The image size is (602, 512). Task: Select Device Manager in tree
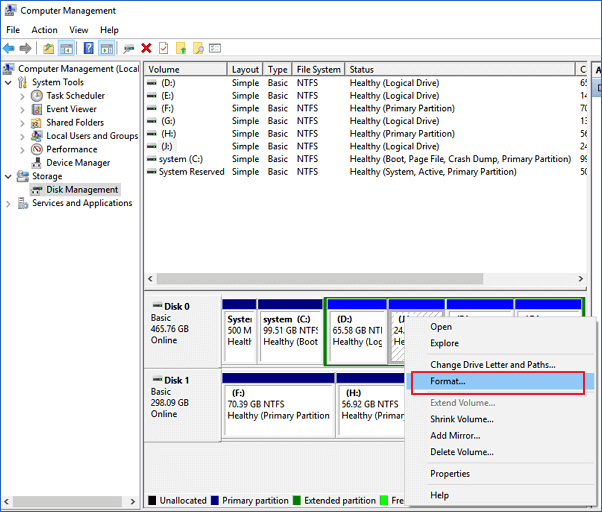(x=78, y=163)
